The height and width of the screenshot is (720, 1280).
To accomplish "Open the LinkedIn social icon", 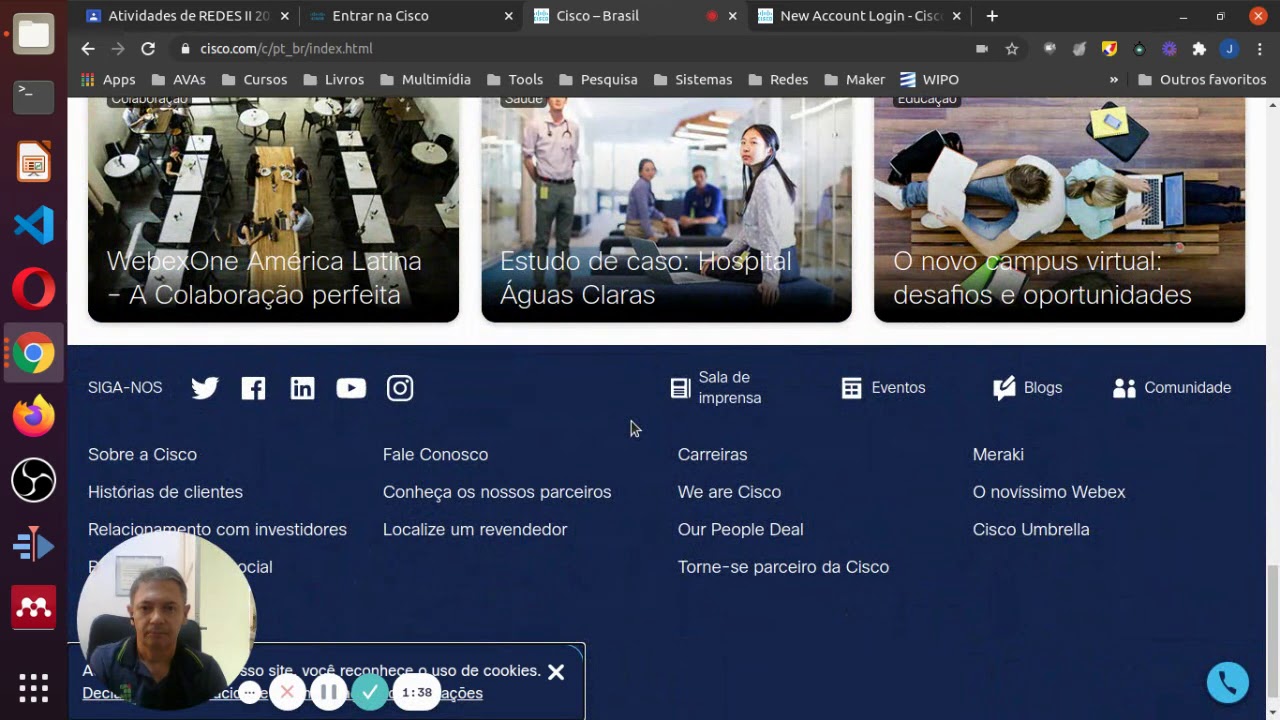I will click(x=302, y=388).
